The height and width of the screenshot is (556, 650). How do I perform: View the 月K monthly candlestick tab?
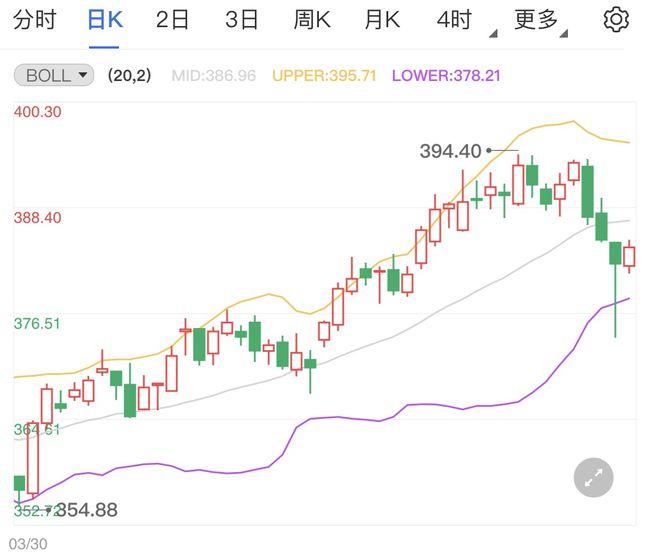(x=382, y=20)
